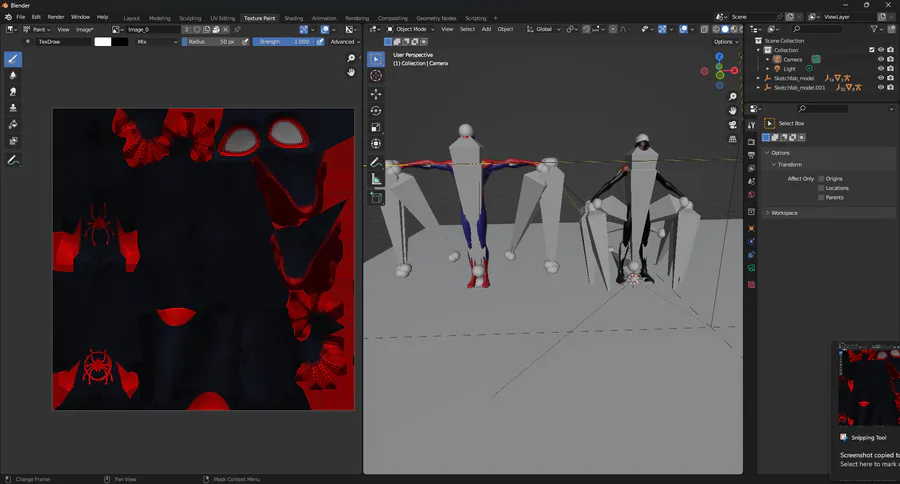Screen dimensions: 900x484
Task: Uncheck the Collection exclude checkbox
Action: [x=871, y=50]
